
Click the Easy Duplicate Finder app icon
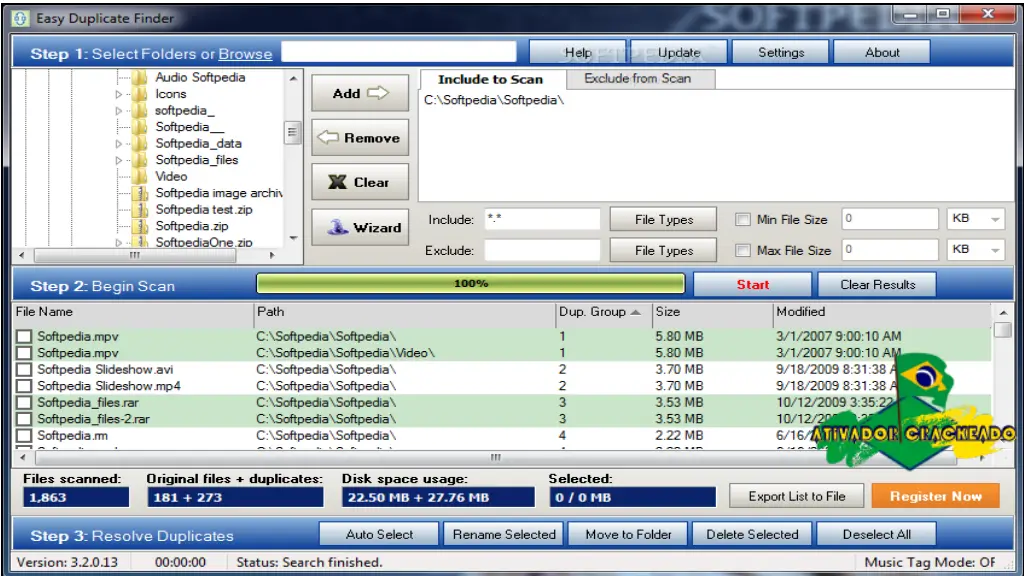pyautogui.click(x=20, y=18)
